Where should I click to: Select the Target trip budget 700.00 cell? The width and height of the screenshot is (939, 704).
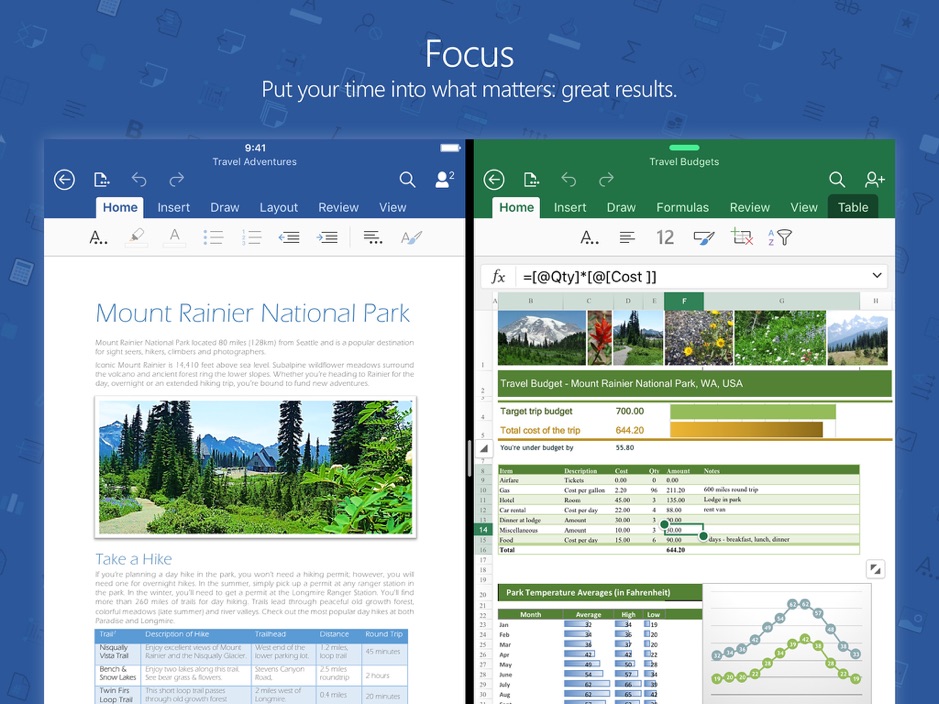tap(629, 411)
